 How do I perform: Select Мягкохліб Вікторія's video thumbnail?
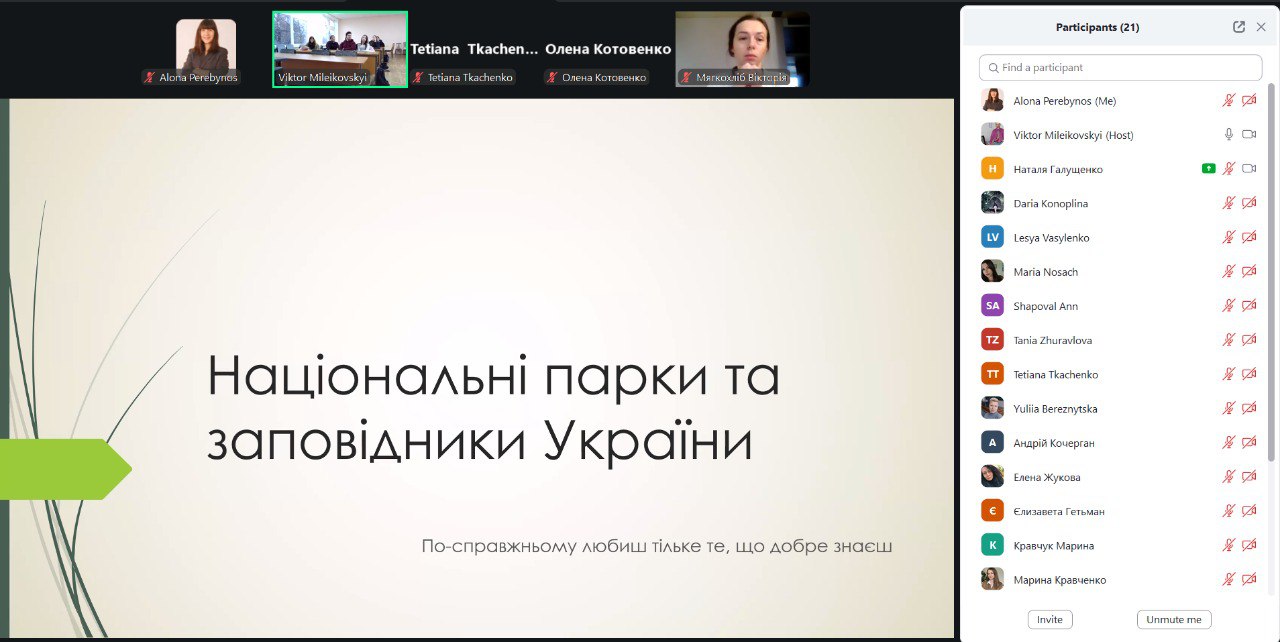coord(742,49)
